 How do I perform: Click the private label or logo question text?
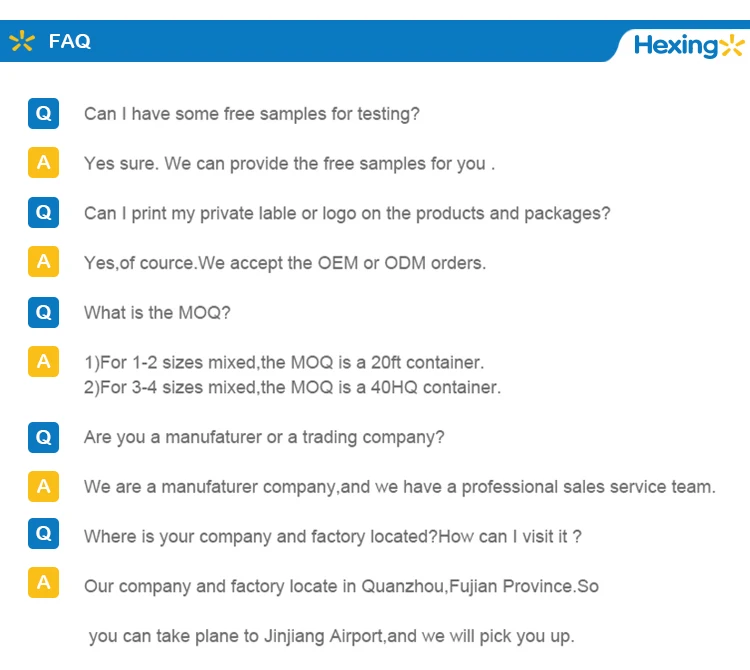coord(346,213)
